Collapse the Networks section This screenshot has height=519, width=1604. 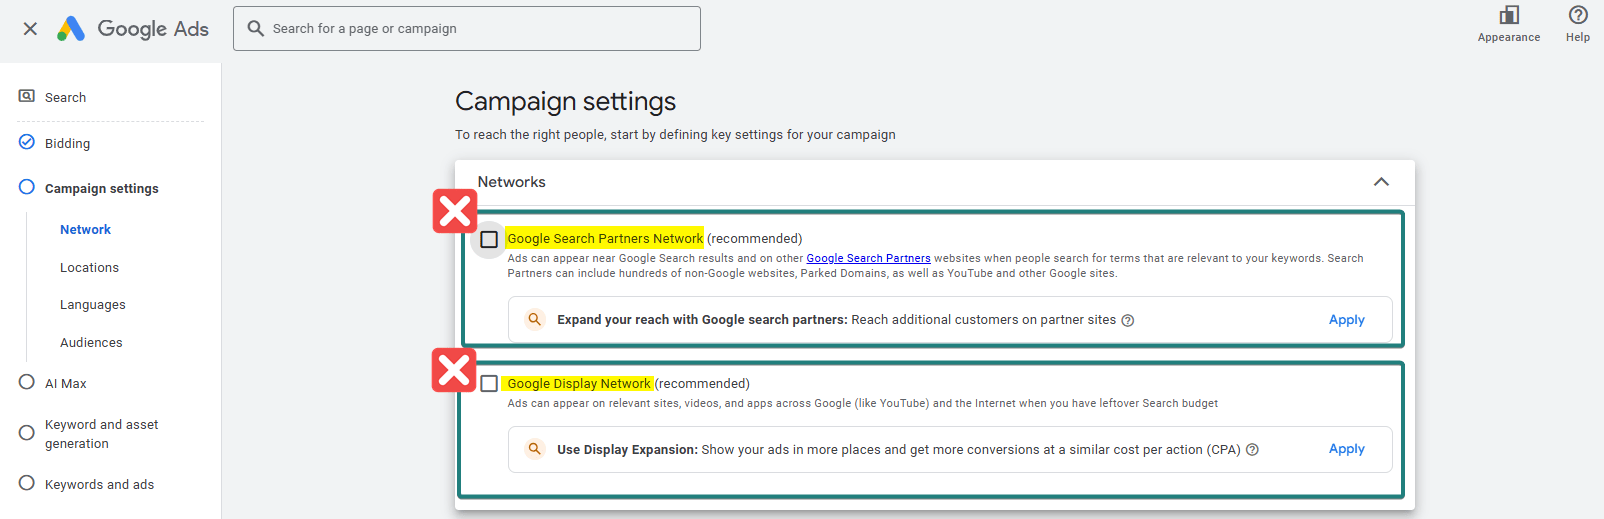tap(1381, 182)
